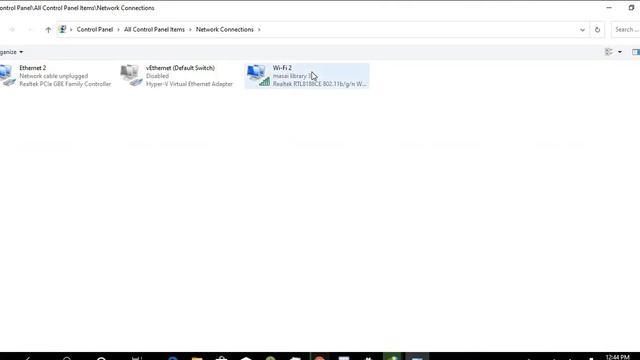640x360 pixels.
Task: Go up one folder level with up arrow
Action: 48,29
